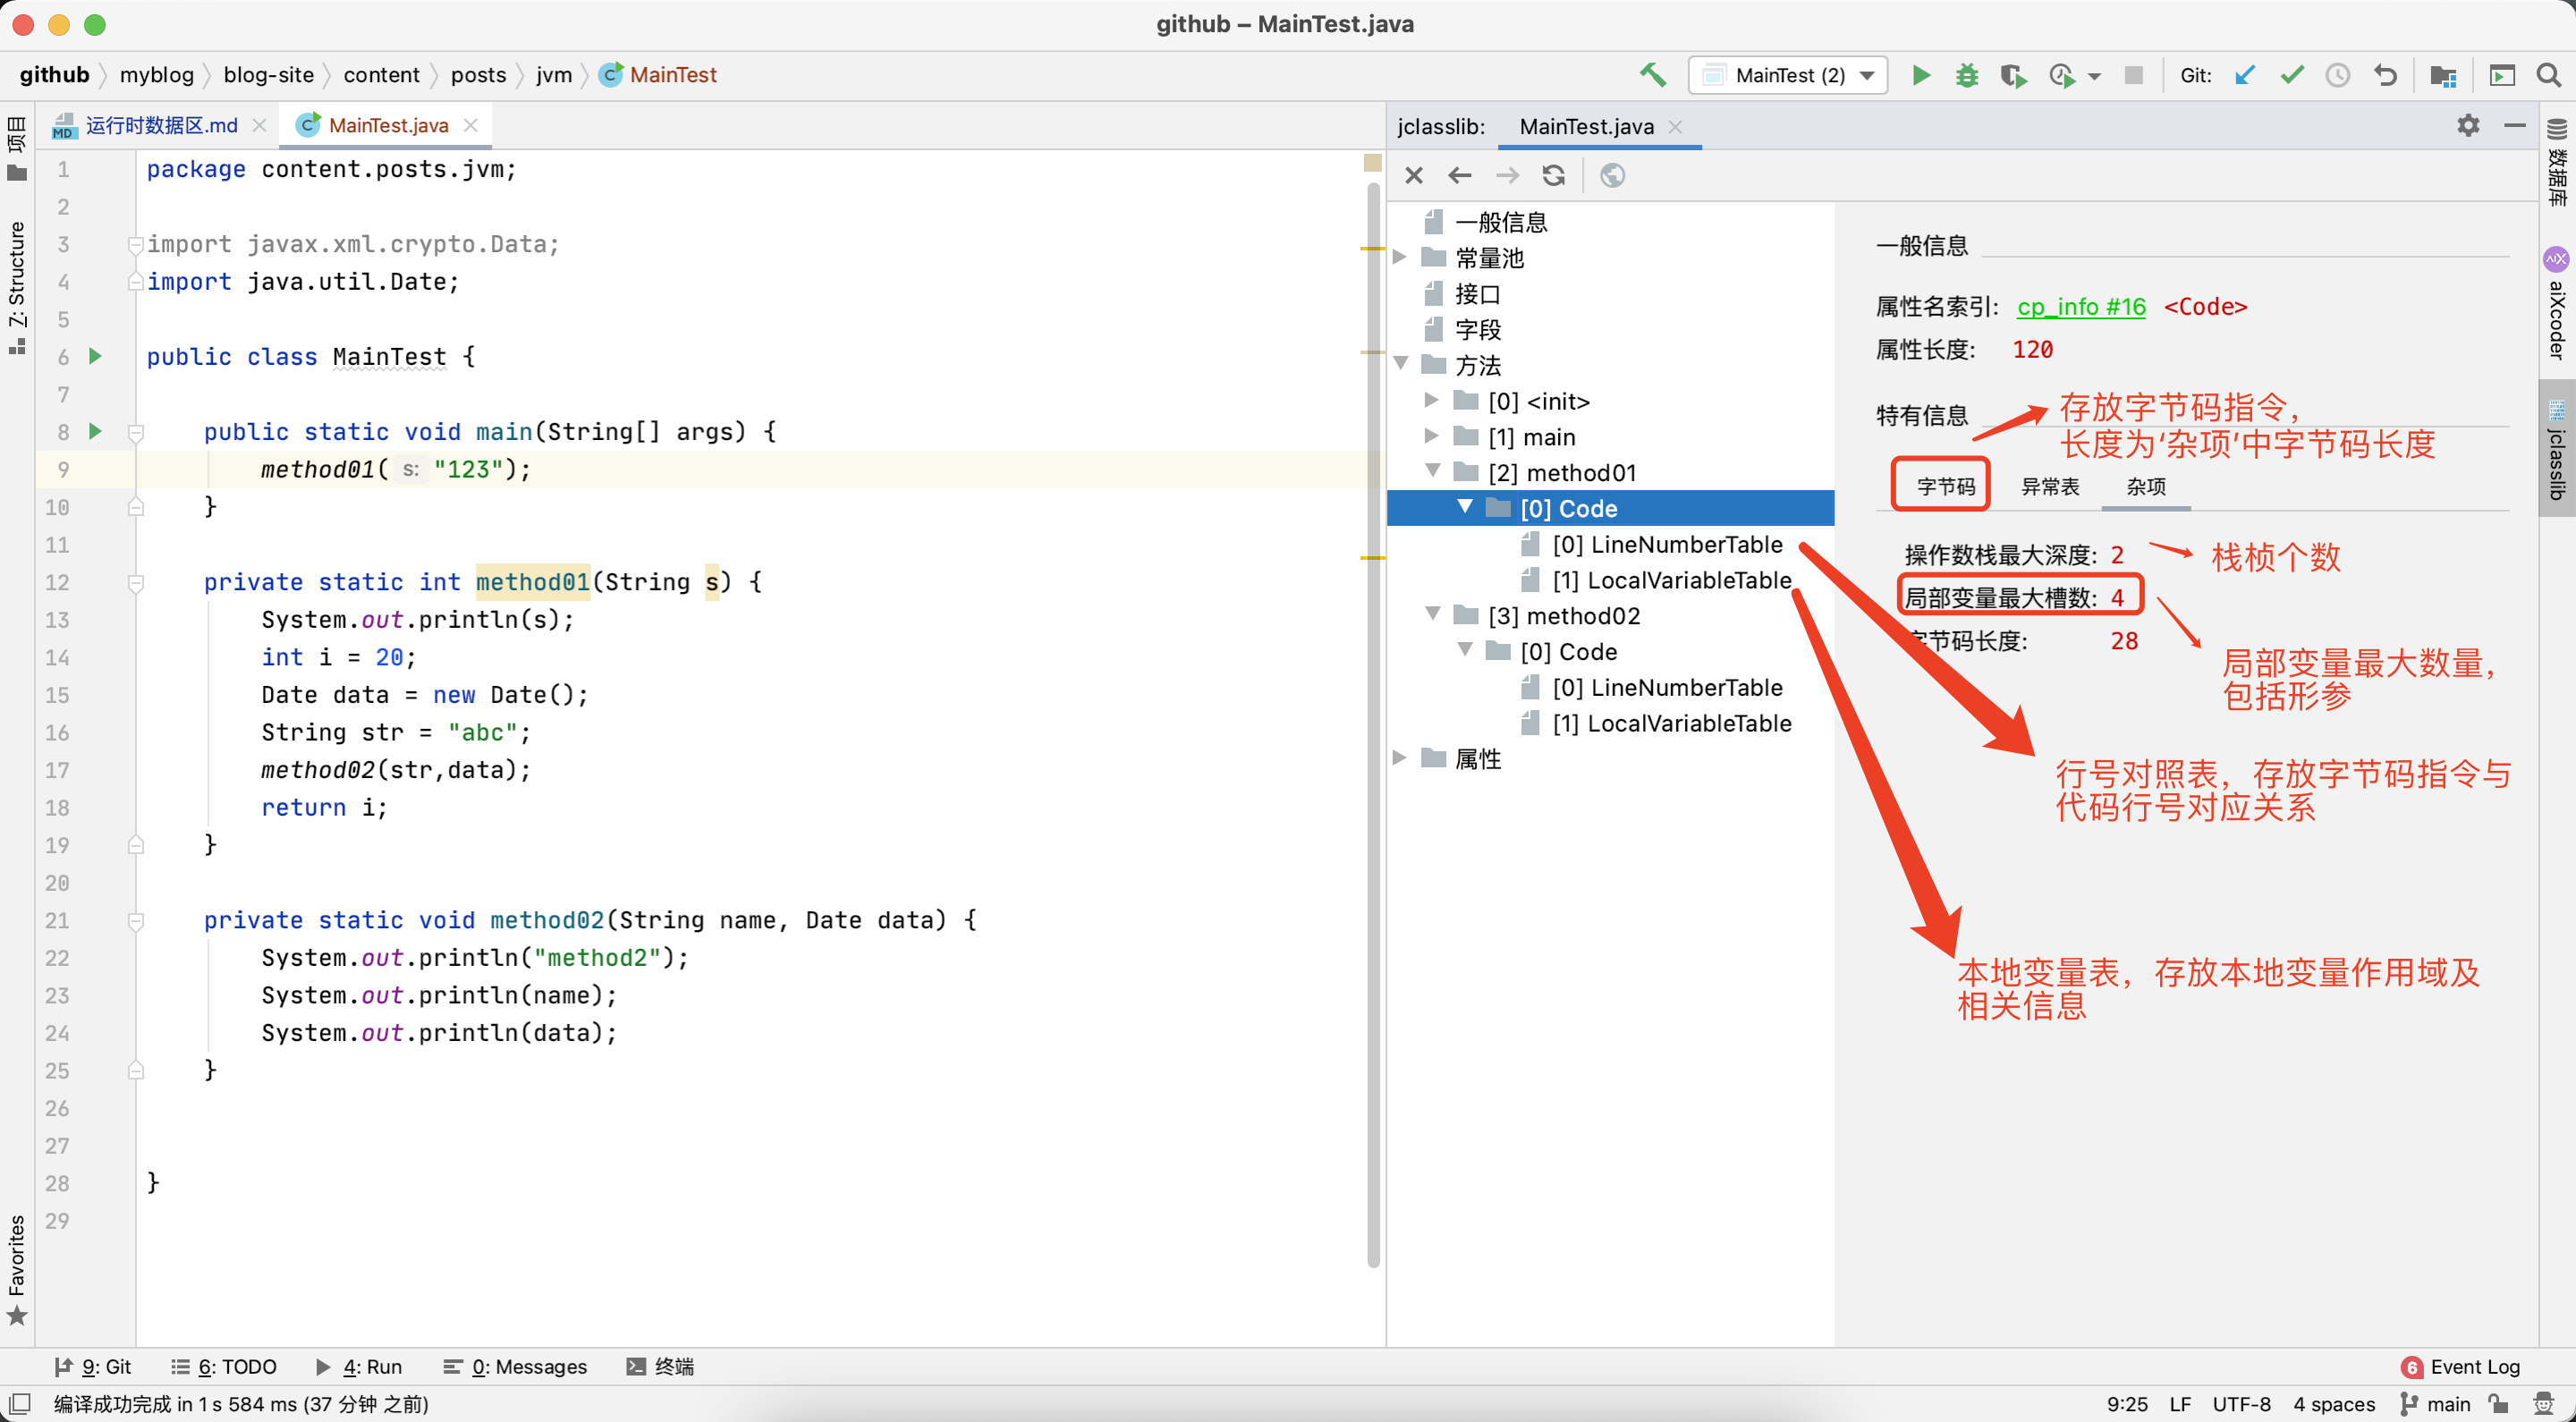The width and height of the screenshot is (2576, 1422).
Task: Click the LF line separator indicator
Action: tap(2180, 1404)
